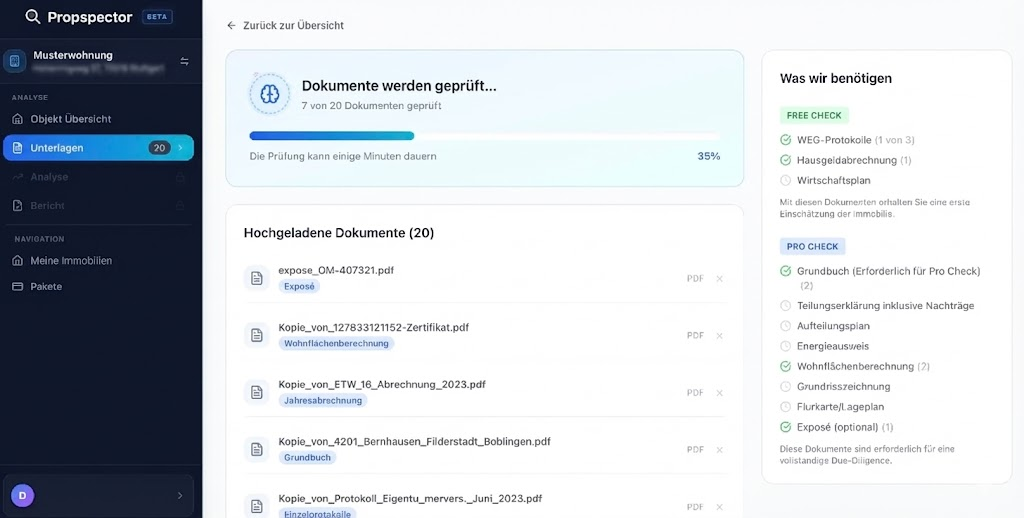Viewport: 1024px width, 518px height.
Task: Click the file icon for Zertifikat.pdf
Action: [257, 335]
